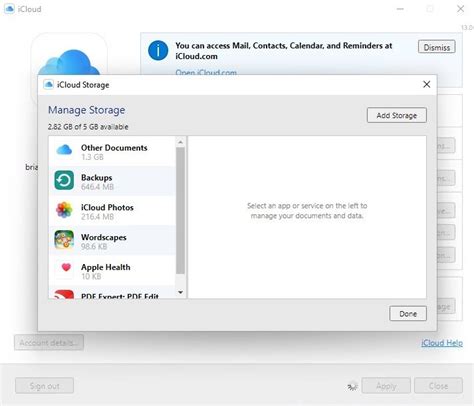Click the Apply button in iCloud window
The image size is (474, 406).
(x=386, y=386)
